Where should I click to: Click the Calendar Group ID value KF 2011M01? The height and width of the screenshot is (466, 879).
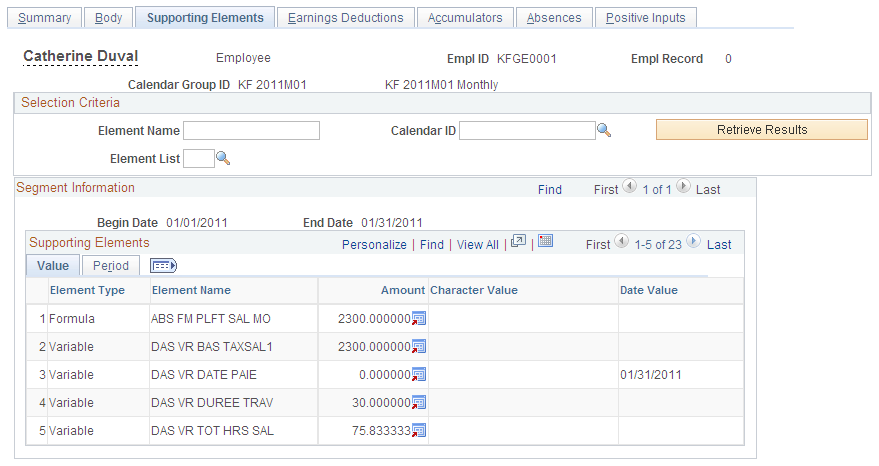point(272,85)
